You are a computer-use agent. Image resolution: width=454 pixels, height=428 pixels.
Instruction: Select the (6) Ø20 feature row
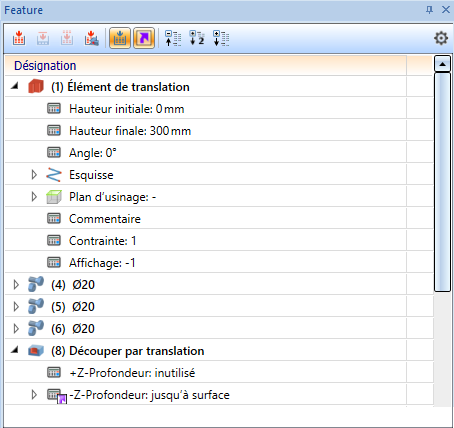point(206,329)
